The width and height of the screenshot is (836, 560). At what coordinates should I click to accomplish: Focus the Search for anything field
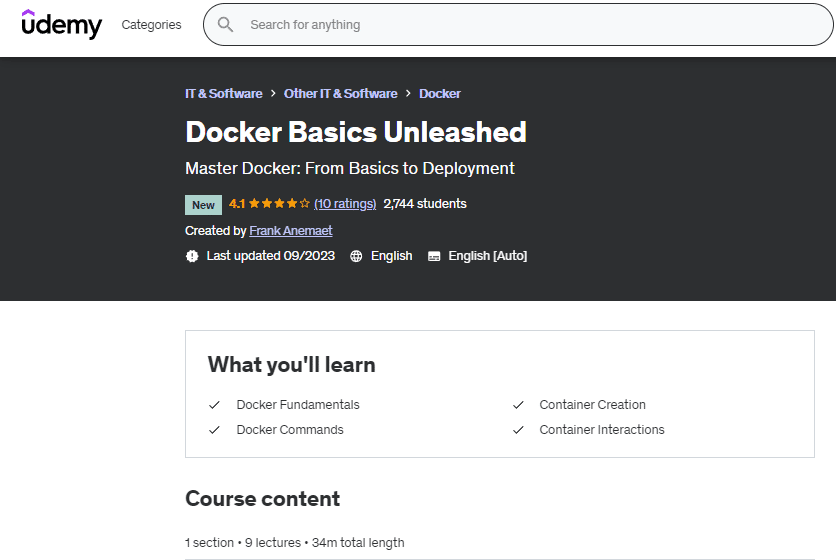tap(520, 24)
